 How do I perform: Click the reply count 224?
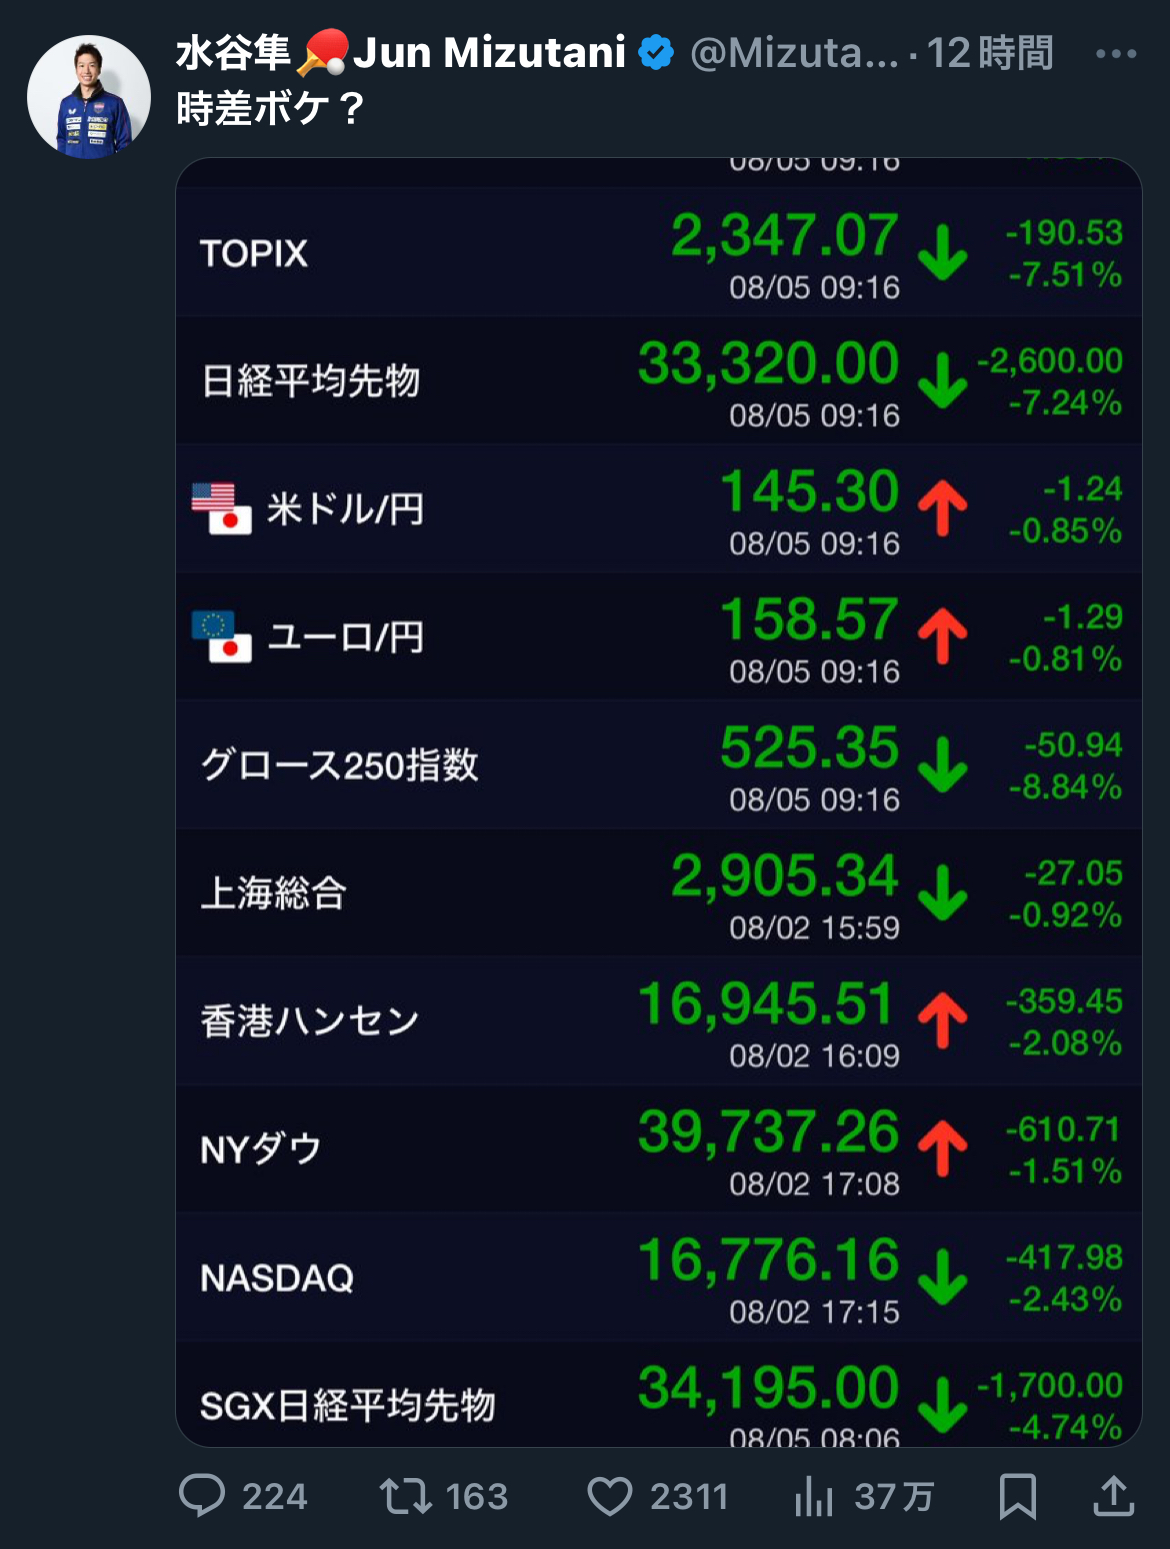tap(274, 1497)
